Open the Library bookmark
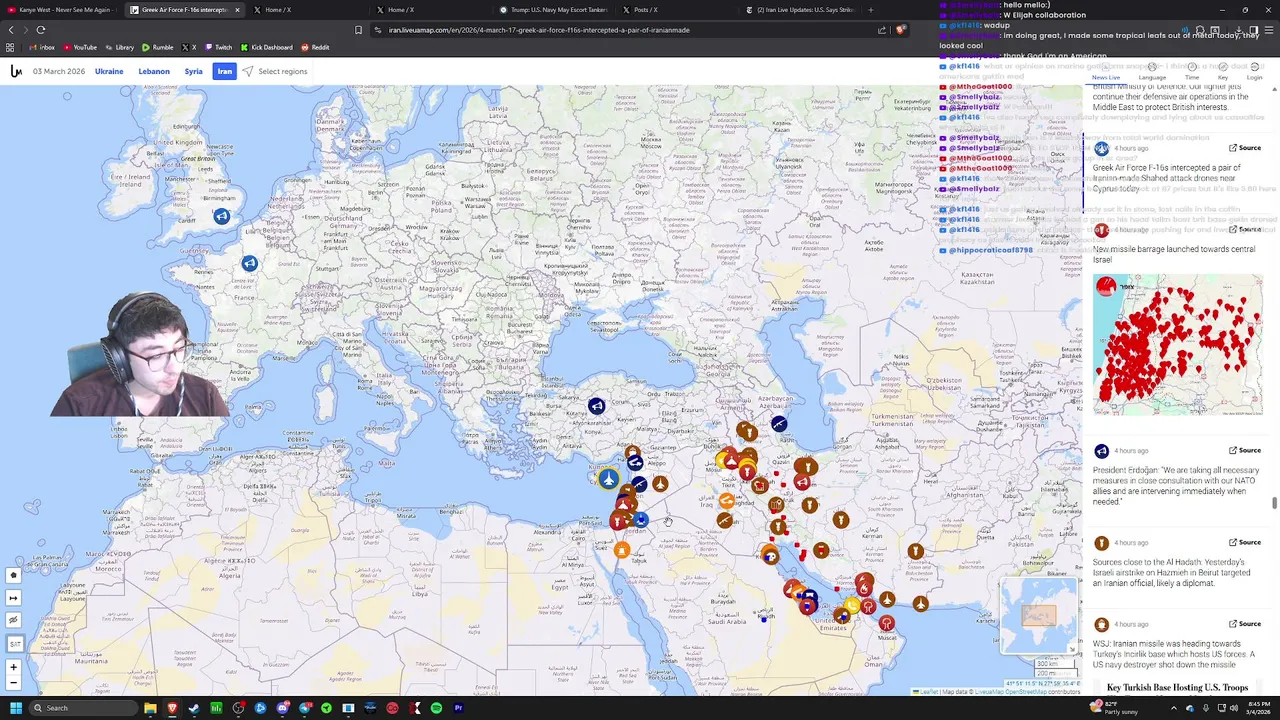The width and height of the screenshot is (1280, 720). click(119, 47)
